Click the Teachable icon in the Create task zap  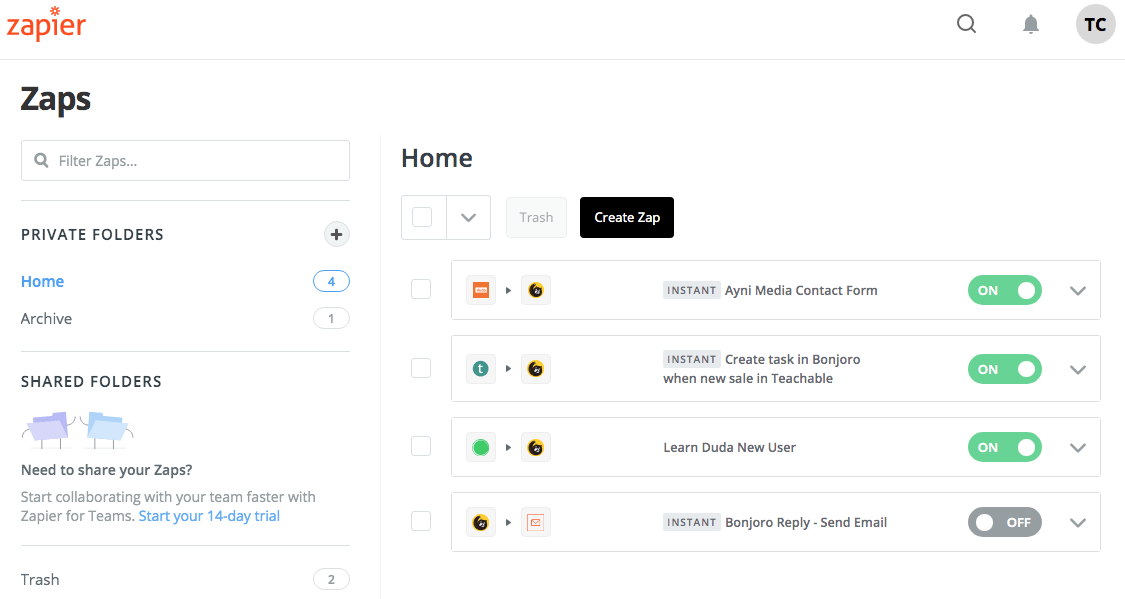[x=481, y=369]
